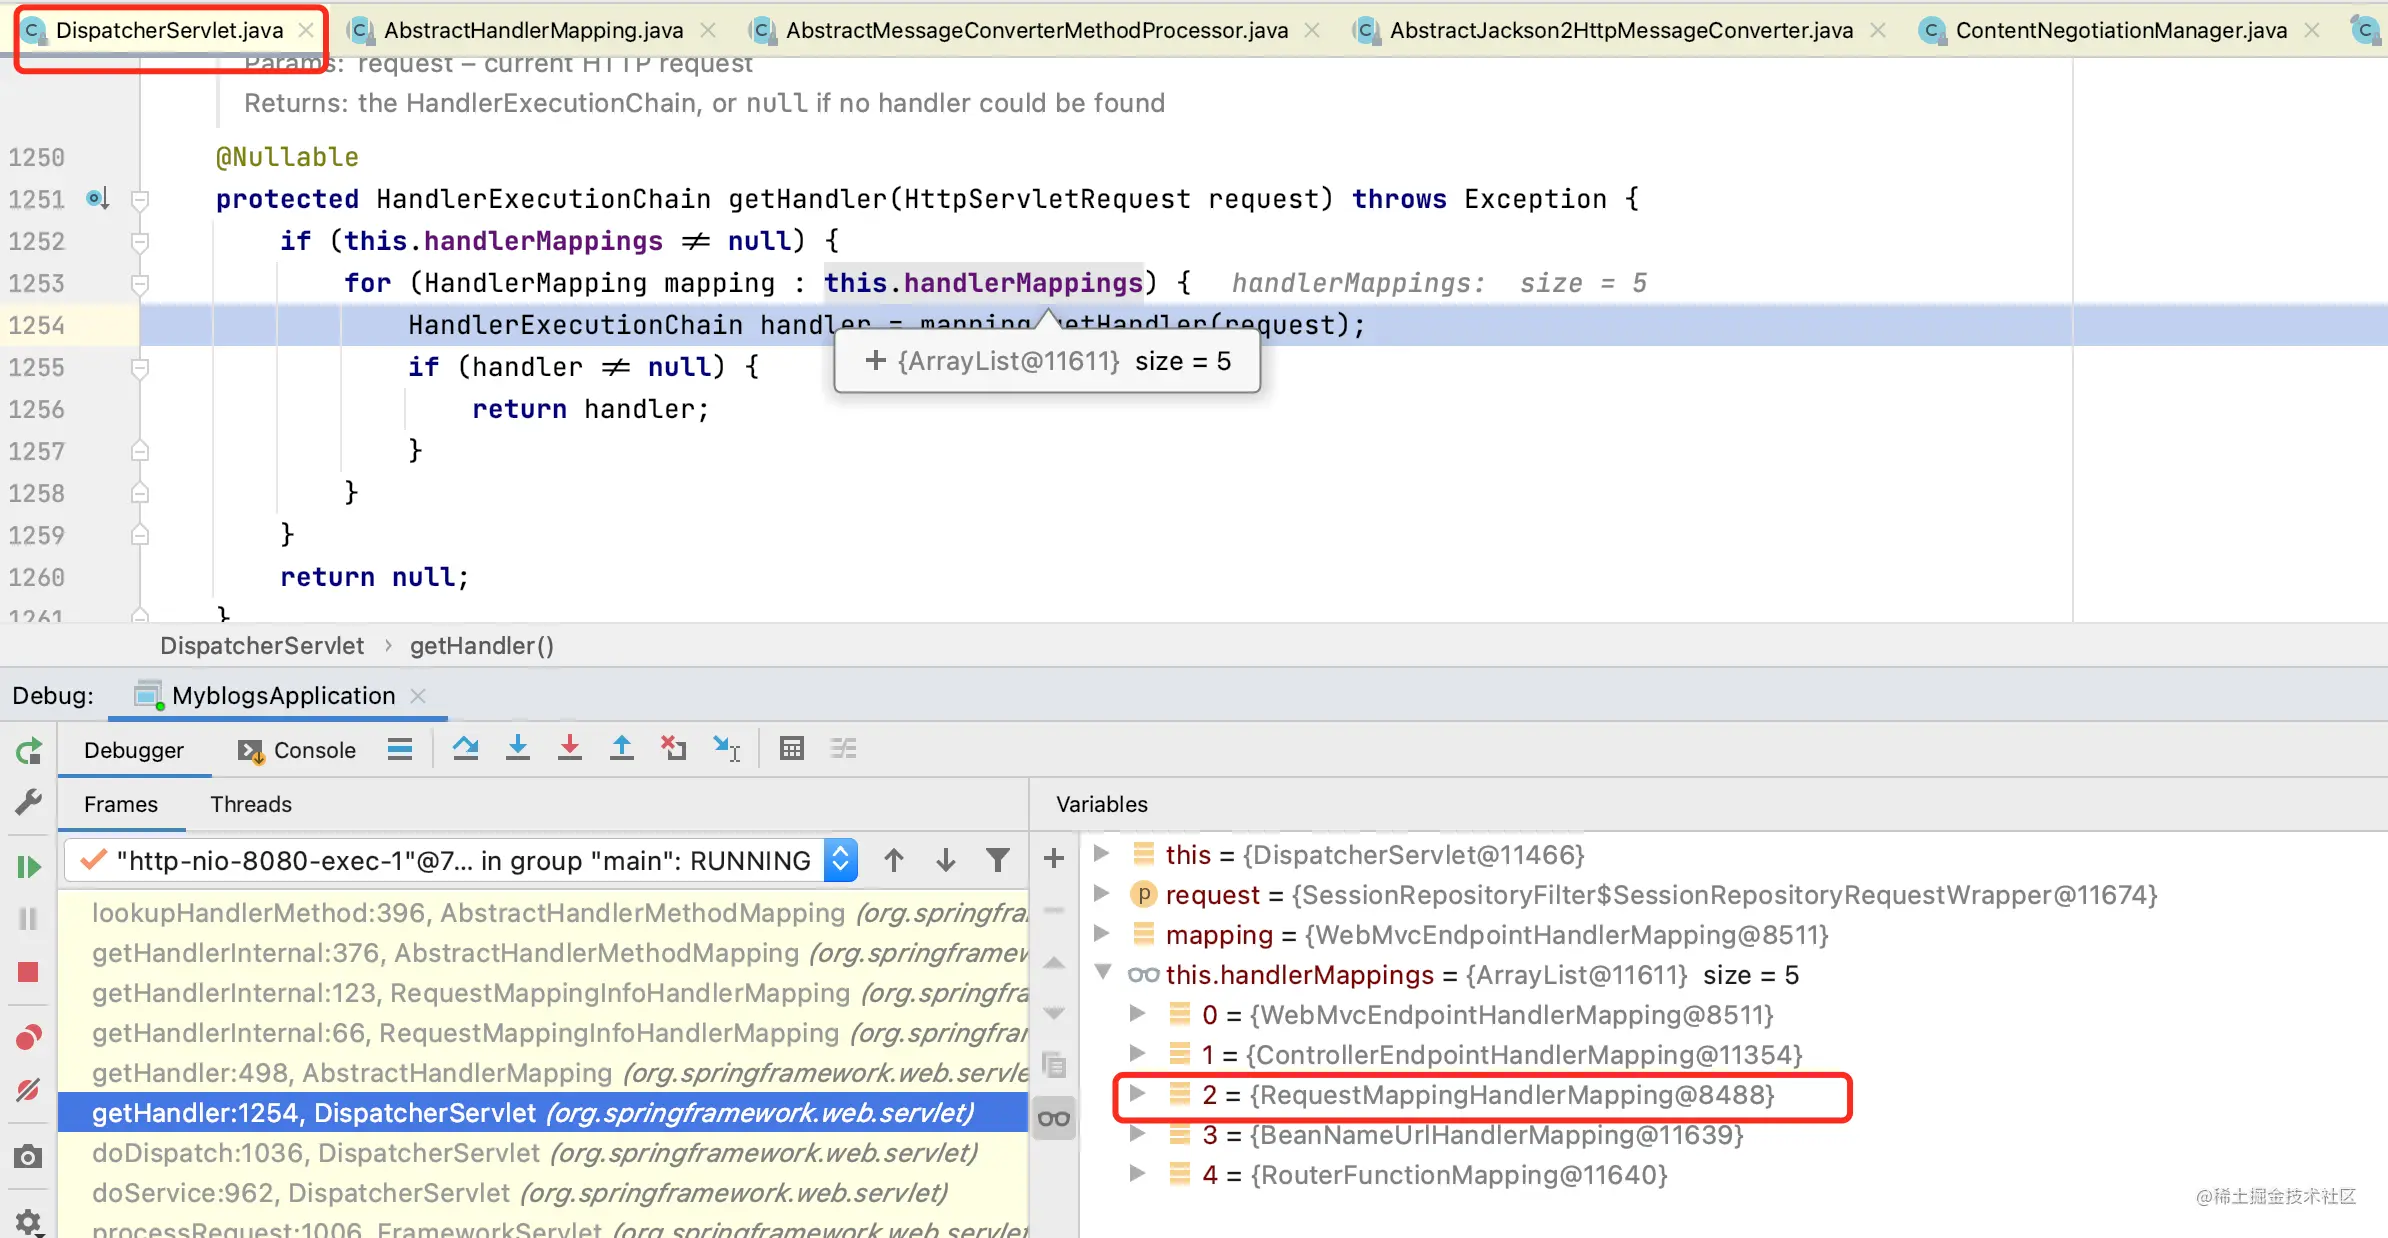The height and width of the screenshot is (1238, 2388).
Task: Fold getHandler method at line 1251
Action: 140,199
